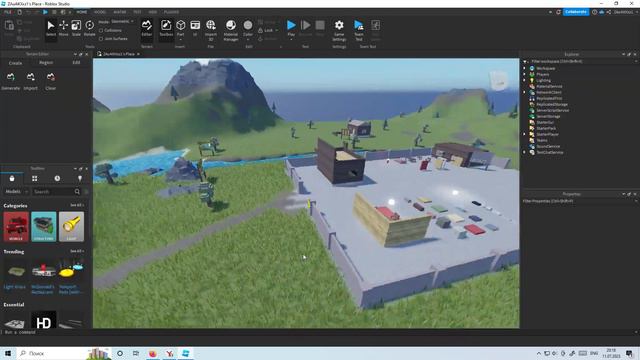Image resolution: width=640 pixels, height=360 pixels.
Task: Open the AVATAR ribbon tab
Action: click(x=120, y=12)
